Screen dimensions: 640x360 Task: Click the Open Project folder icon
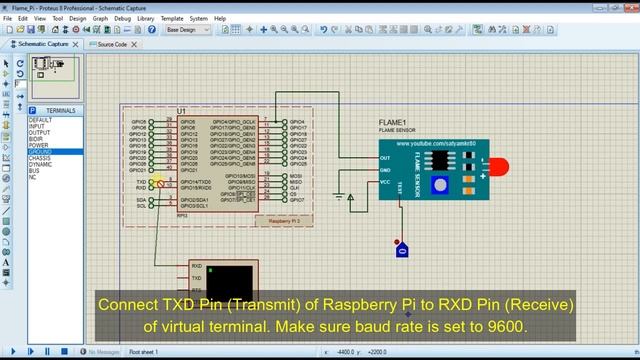point(20,30)
